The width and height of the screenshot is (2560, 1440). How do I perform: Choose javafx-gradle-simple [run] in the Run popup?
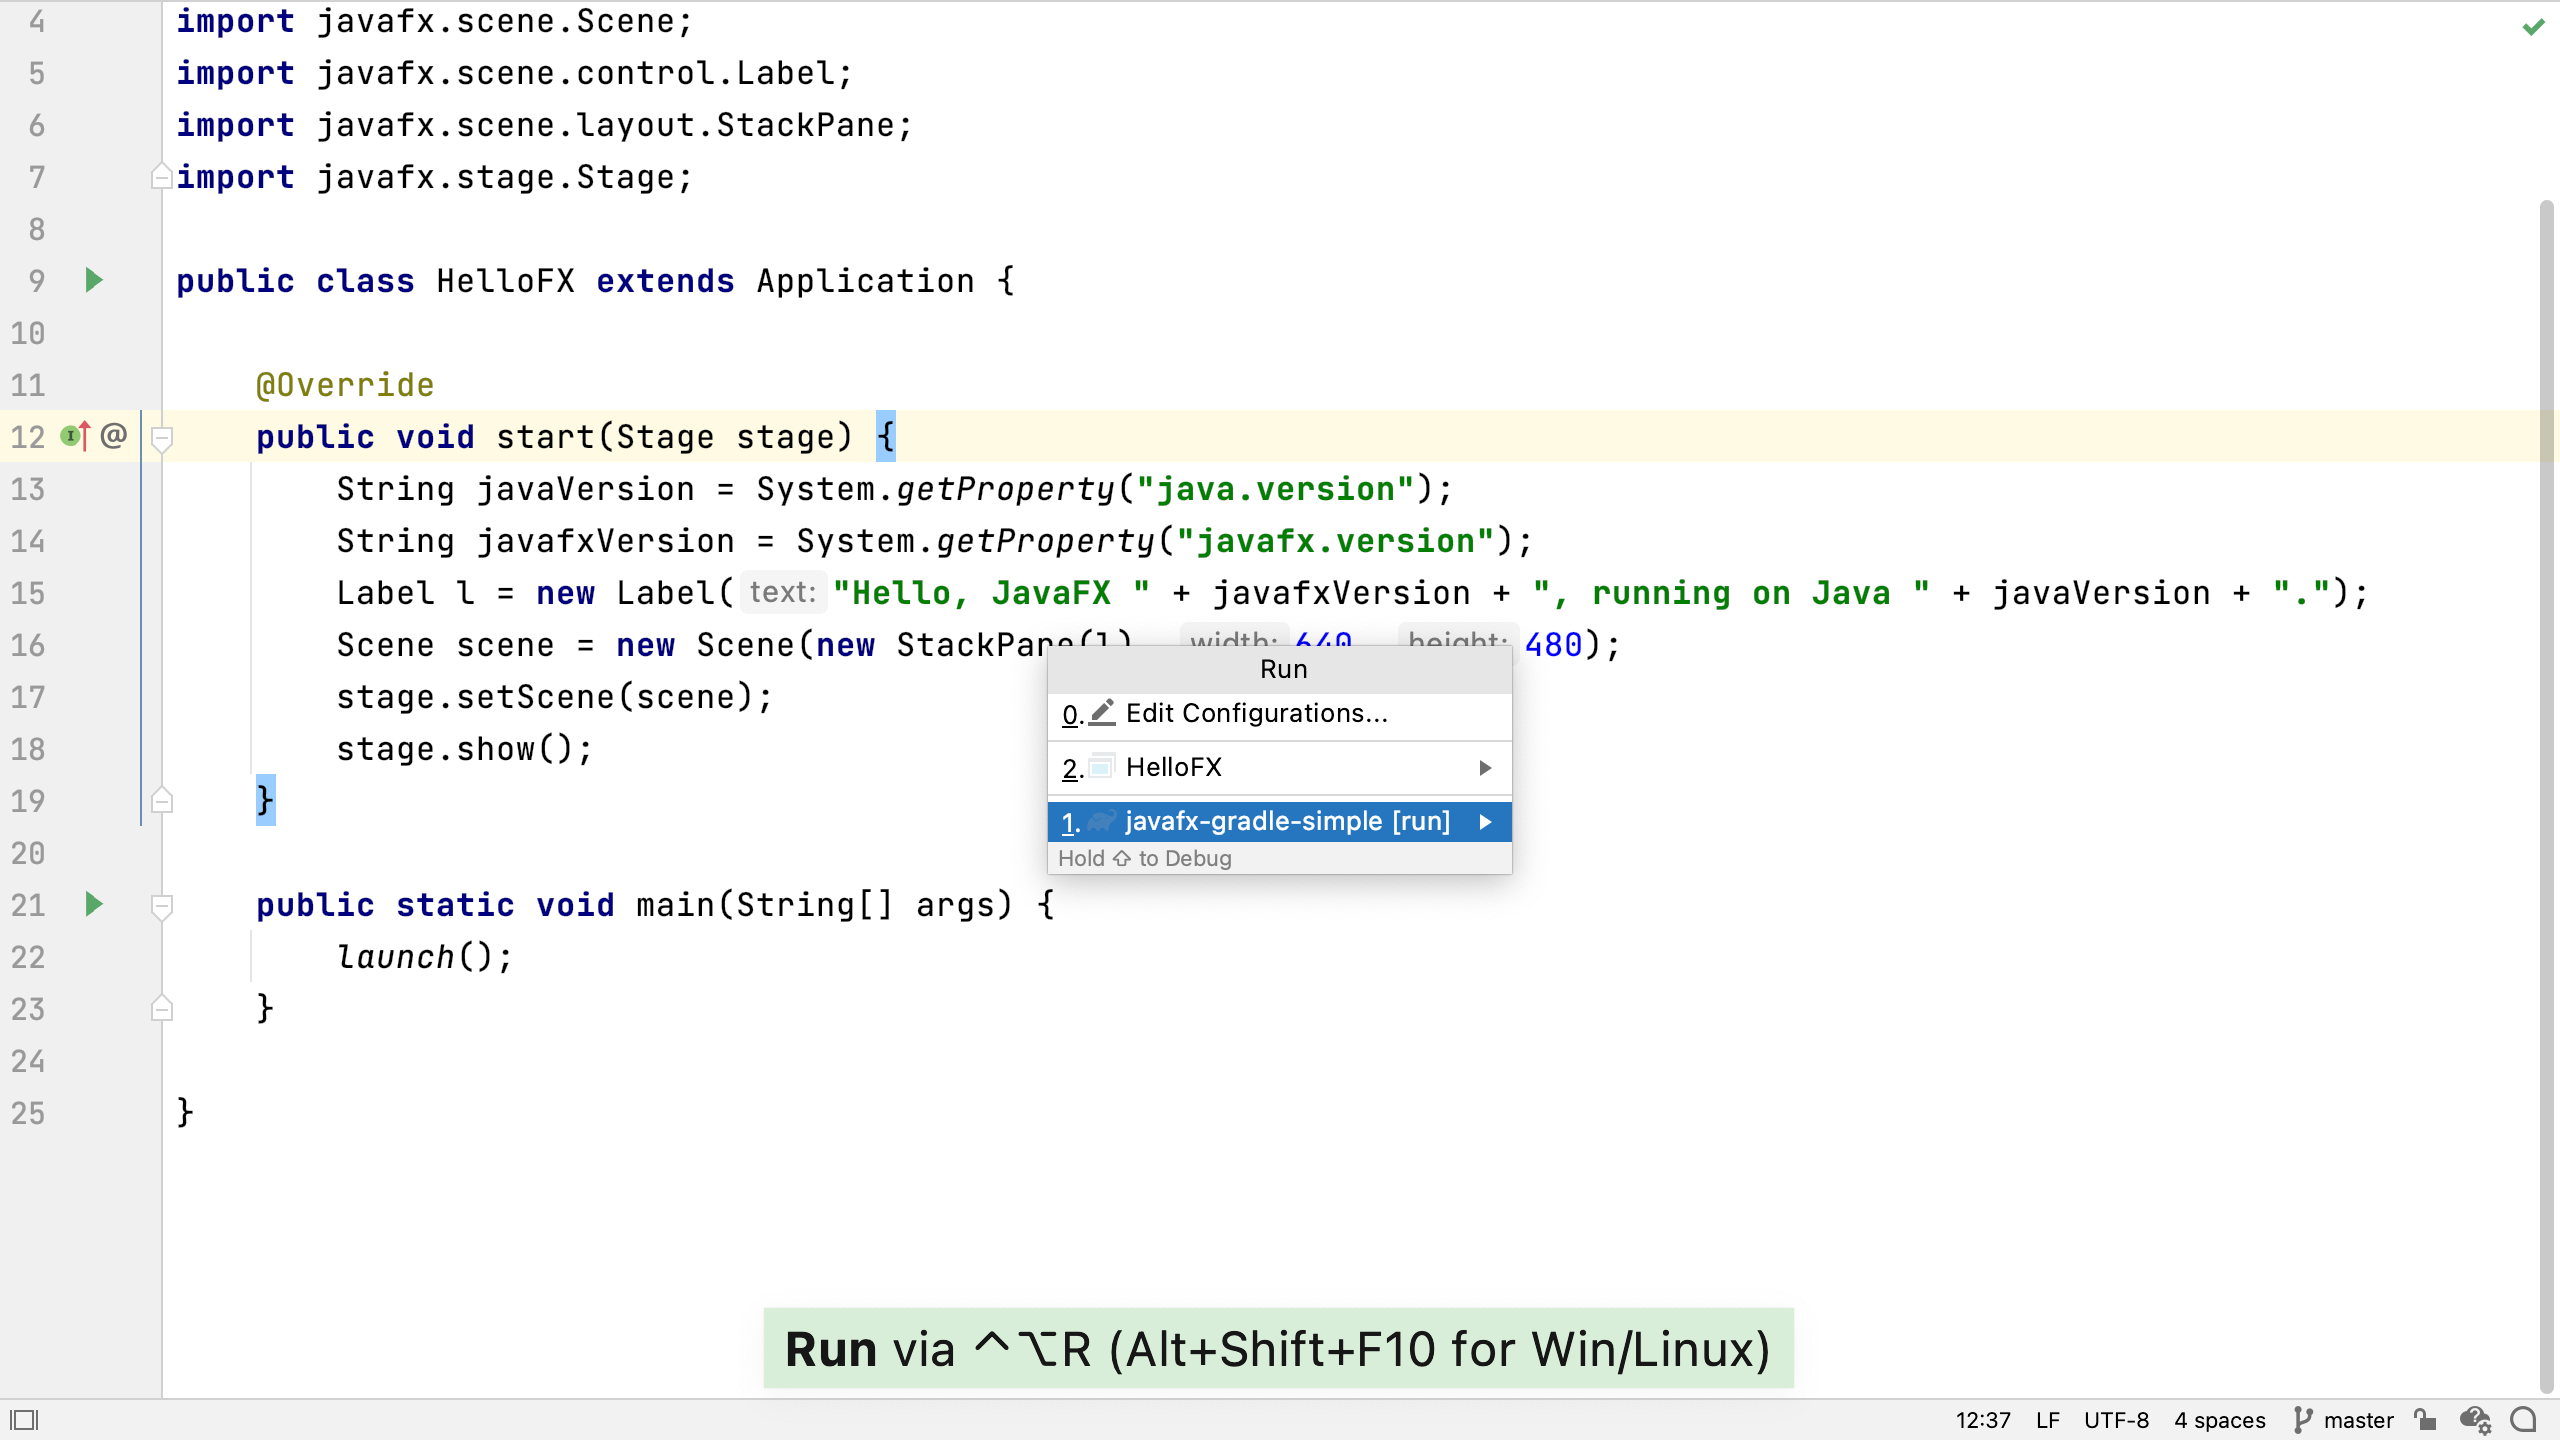tap(1279, 822)
